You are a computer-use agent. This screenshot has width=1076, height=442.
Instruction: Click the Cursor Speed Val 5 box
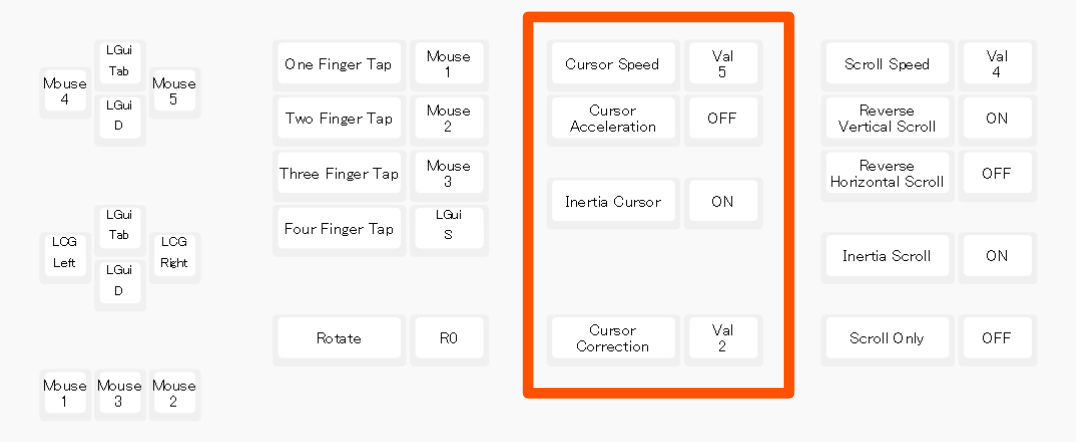click(x=722, y=64)
